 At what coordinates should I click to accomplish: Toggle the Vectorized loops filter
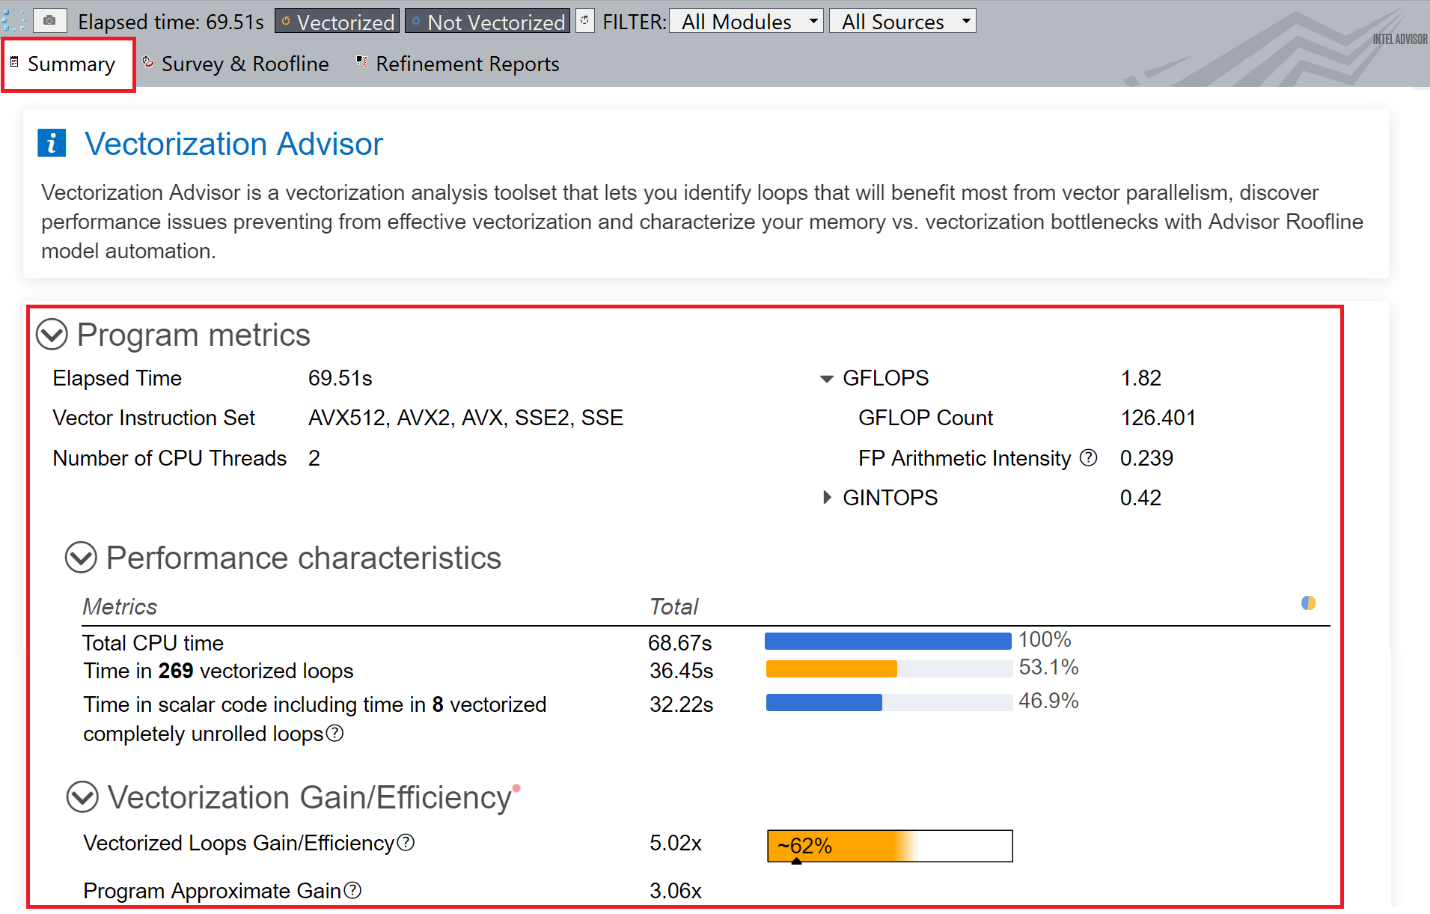(x=337, y=21)
